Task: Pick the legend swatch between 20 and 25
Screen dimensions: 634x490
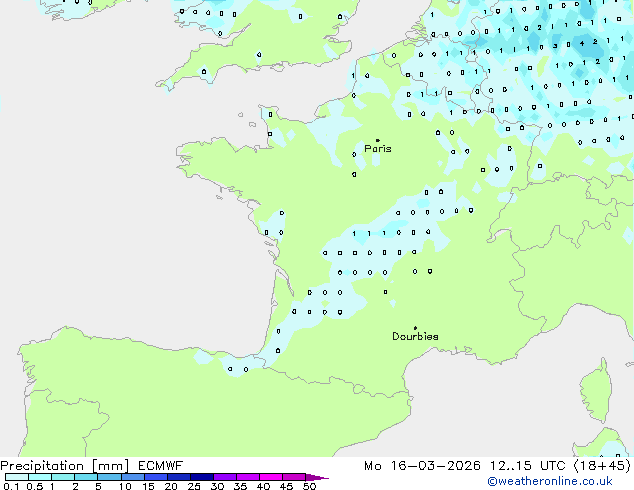Action: 179,477
